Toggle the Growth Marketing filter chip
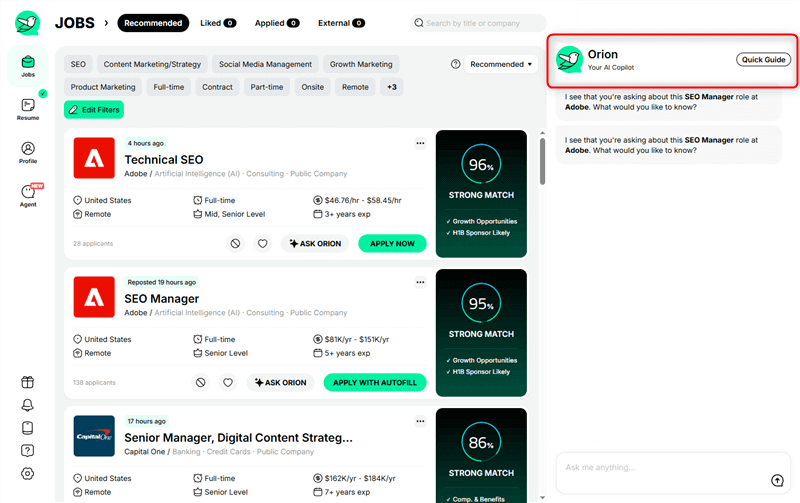The height and width of the screenshot is (503, 800). click(x=361, y=64)
